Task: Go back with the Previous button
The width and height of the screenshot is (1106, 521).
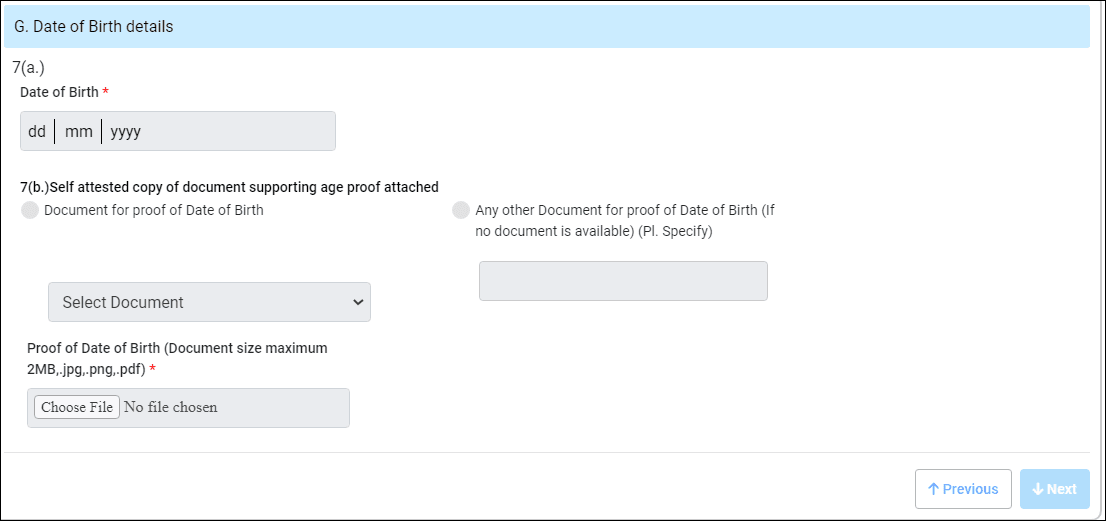Action: click(963, 489)
